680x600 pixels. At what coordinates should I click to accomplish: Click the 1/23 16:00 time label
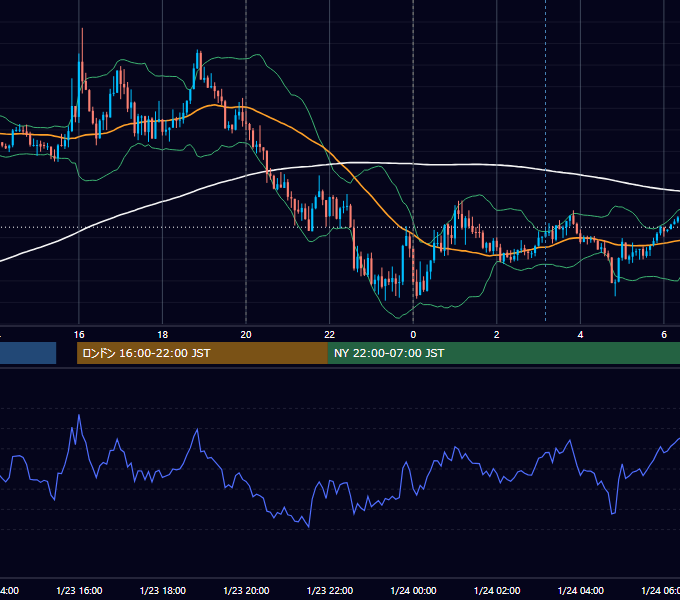coord(79,590)
